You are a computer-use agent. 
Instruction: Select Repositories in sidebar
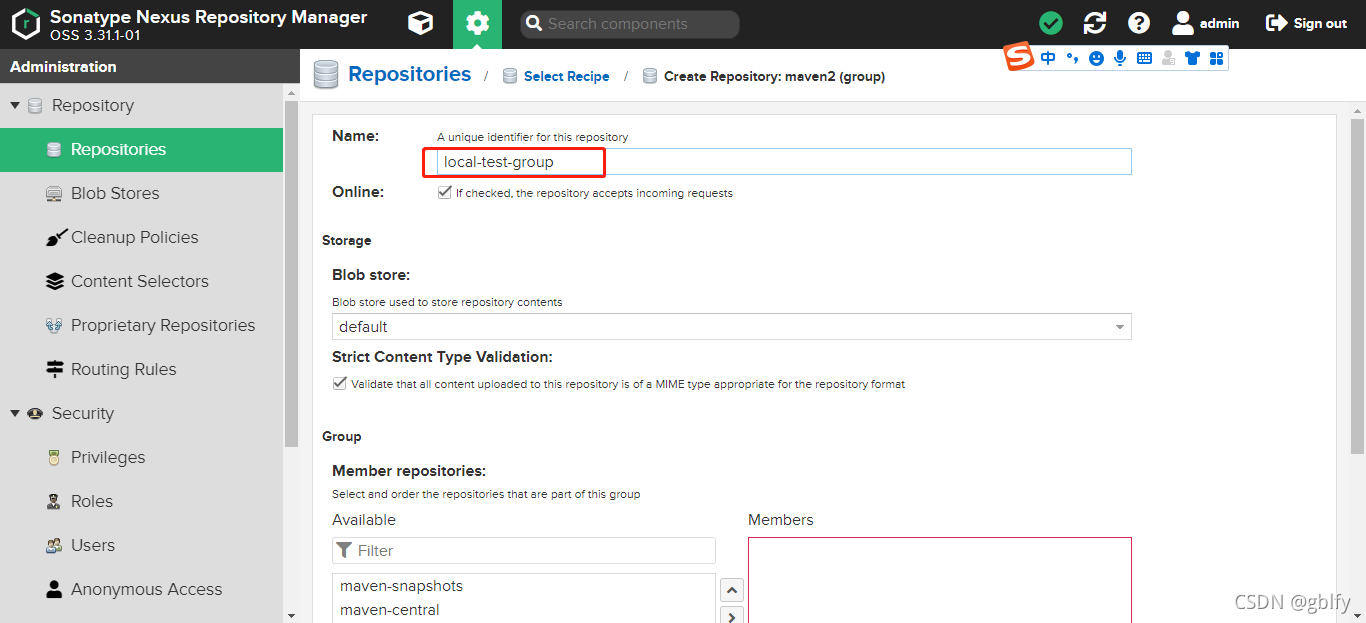(x=141, y=149)
